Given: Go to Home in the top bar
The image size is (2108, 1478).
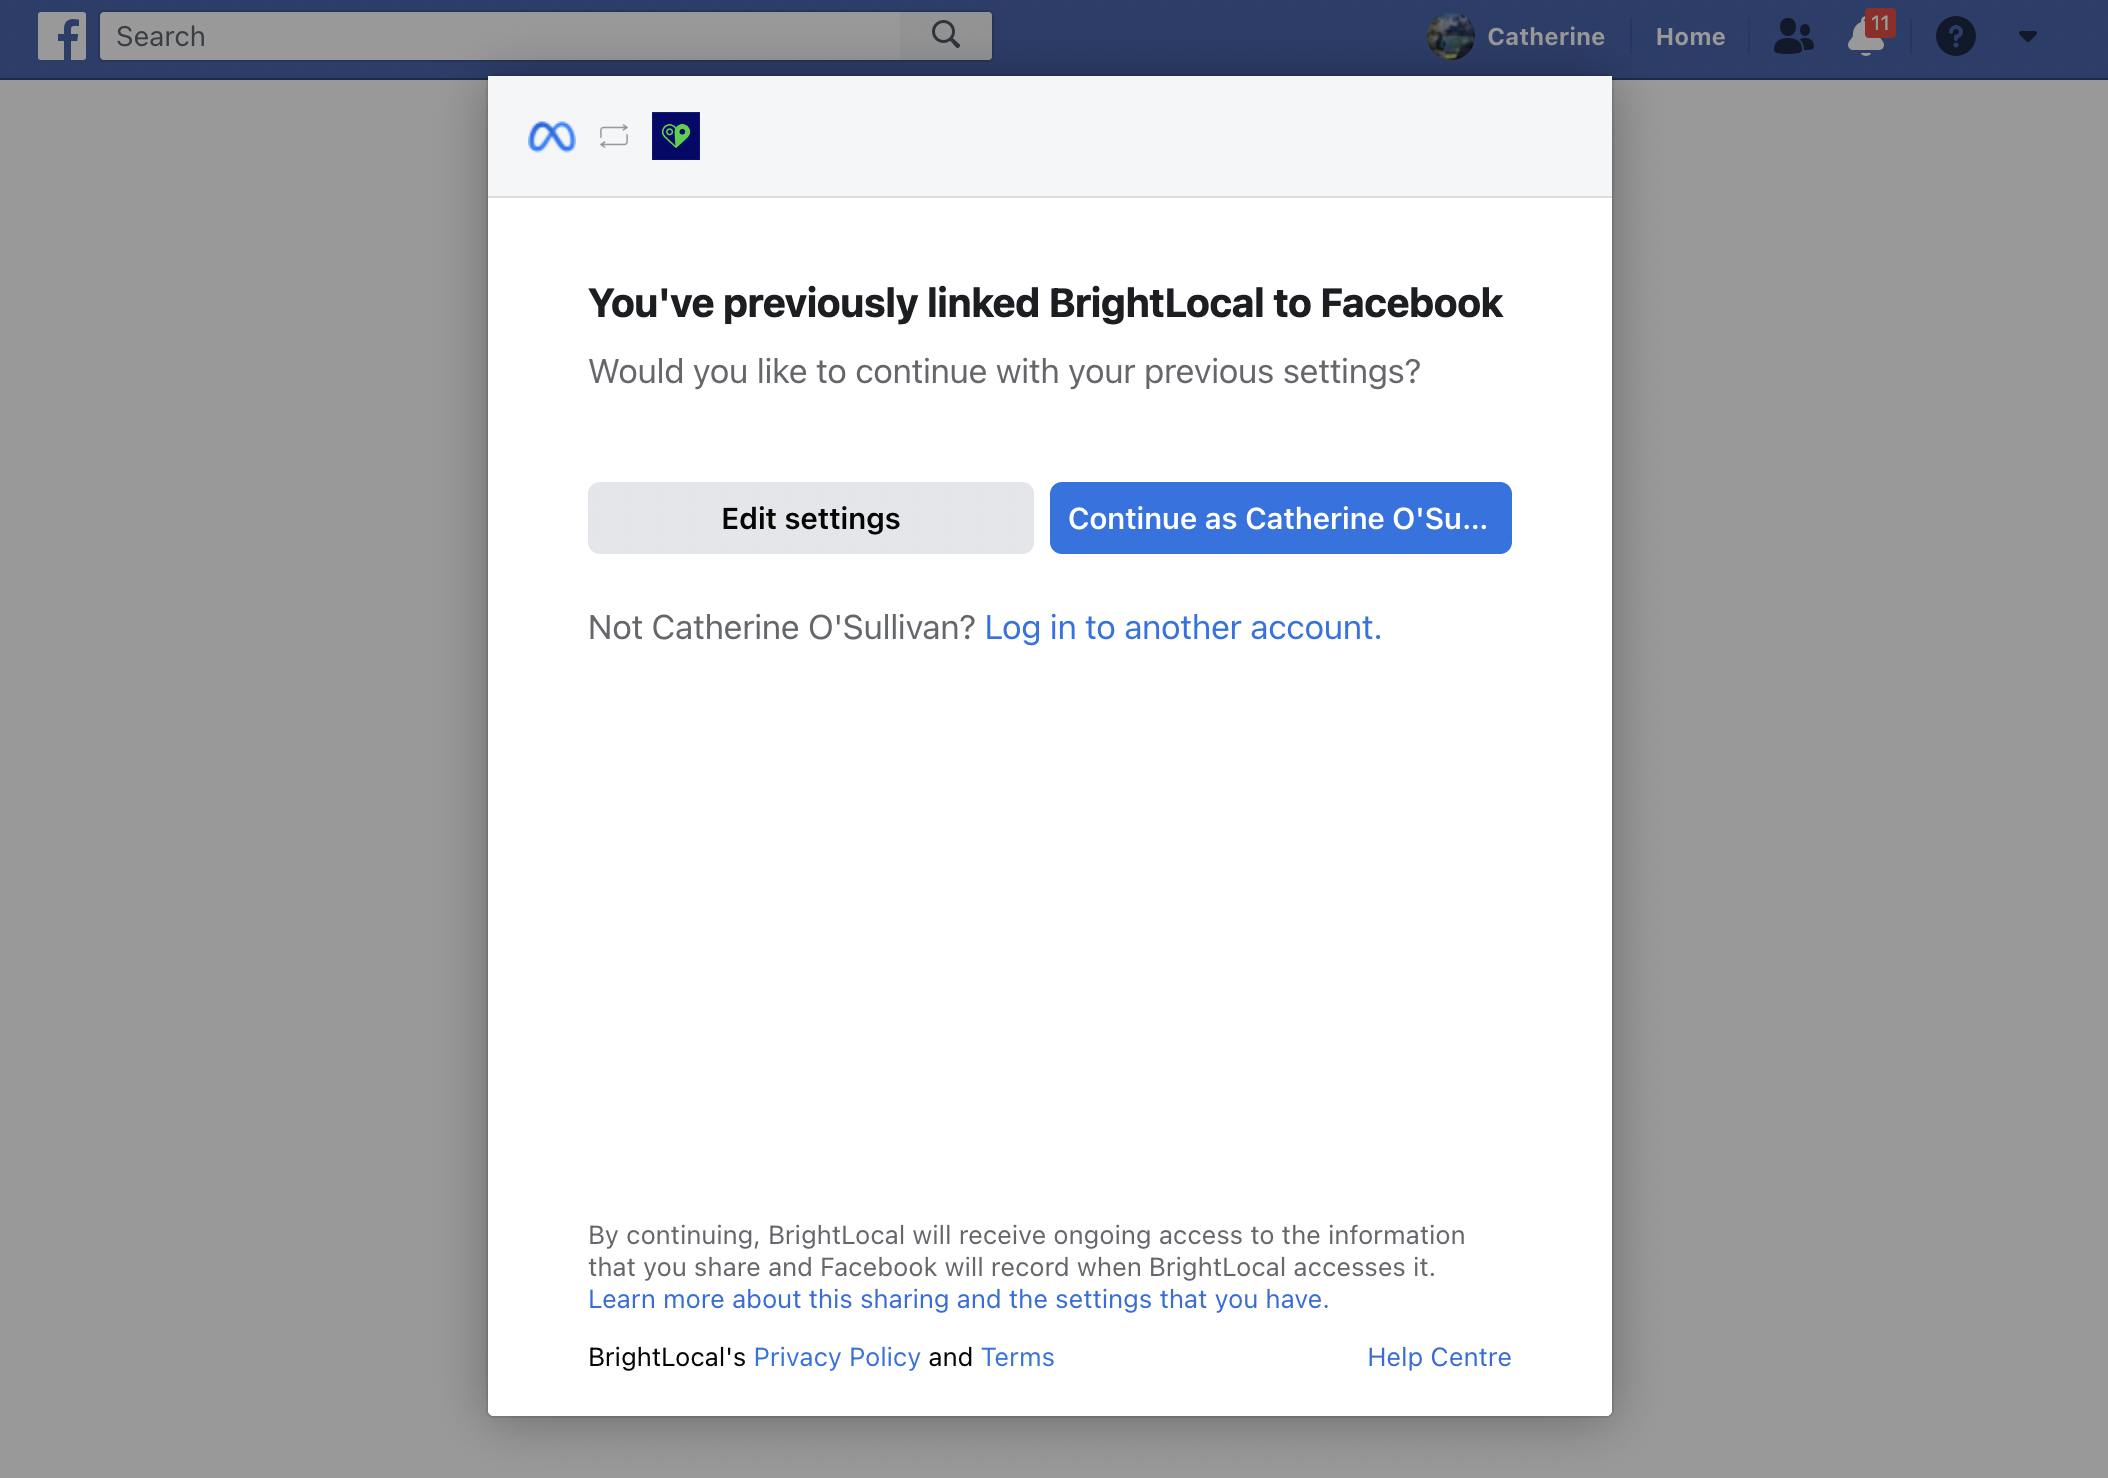Looking at the screenshot, I should pos(1690,36).
